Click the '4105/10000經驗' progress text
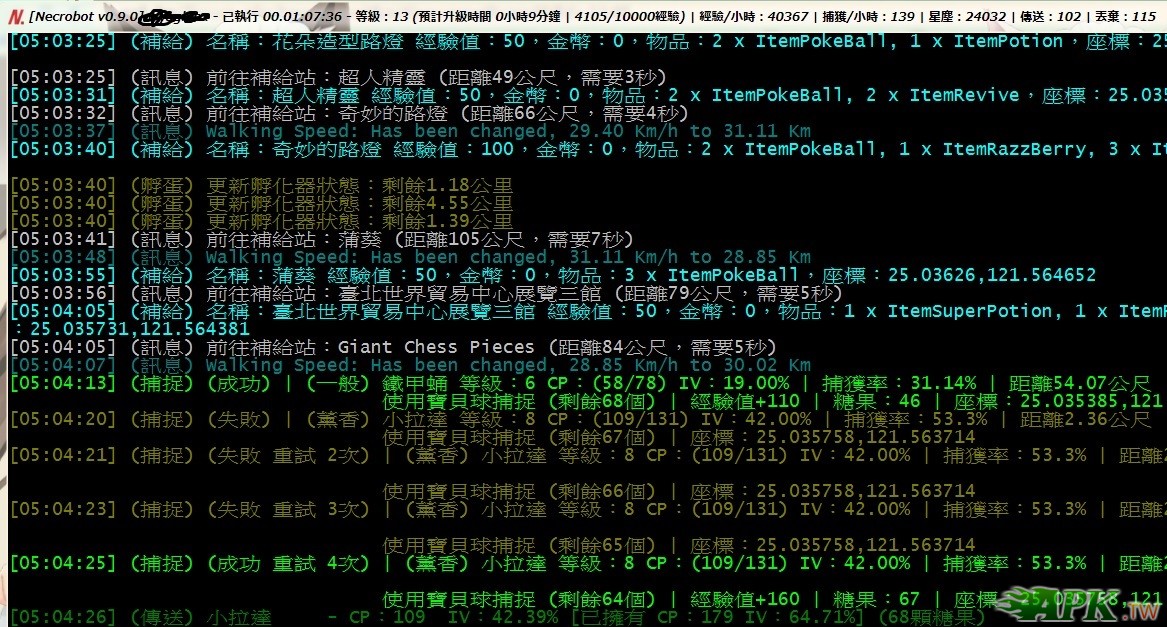1167x627 pixels. click(628, 16)
